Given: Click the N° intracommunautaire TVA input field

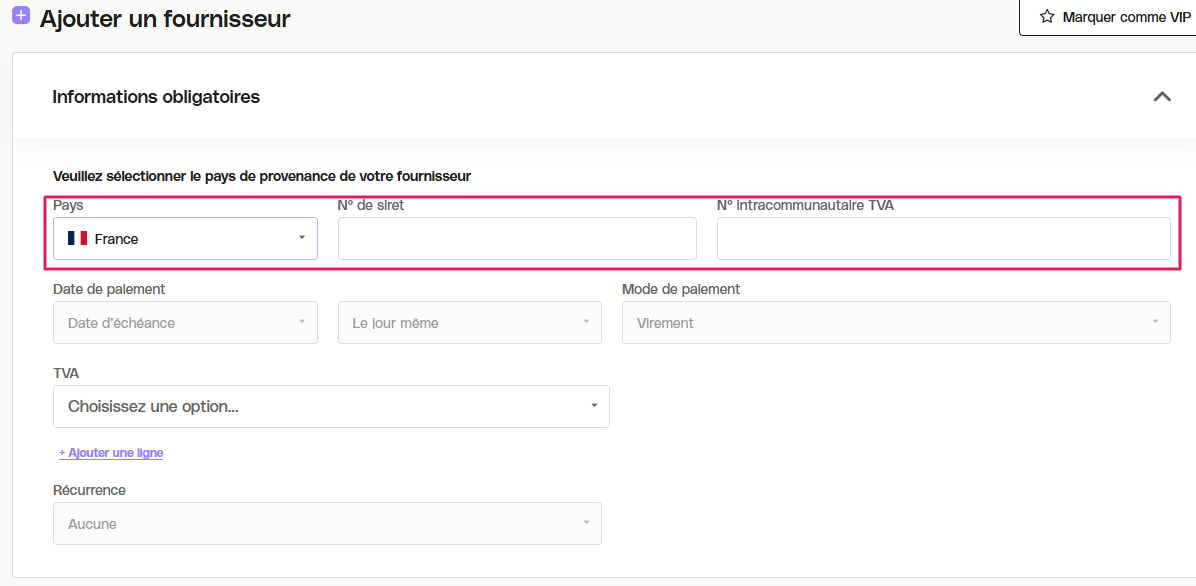Looking at the screenshot, I should (x=944, y=239).
